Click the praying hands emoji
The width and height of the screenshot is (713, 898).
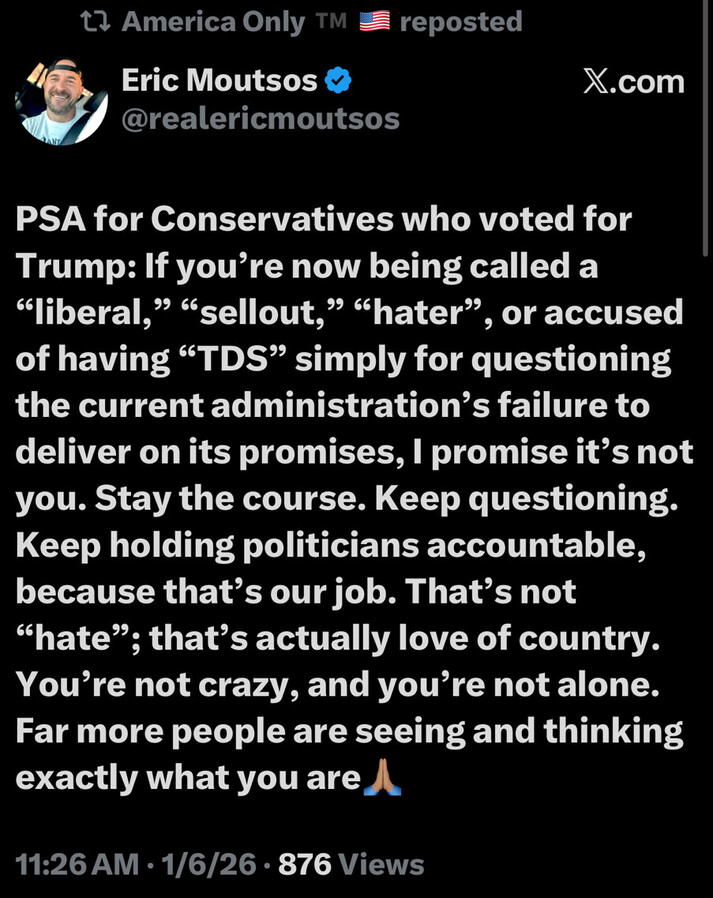[382, 776]
